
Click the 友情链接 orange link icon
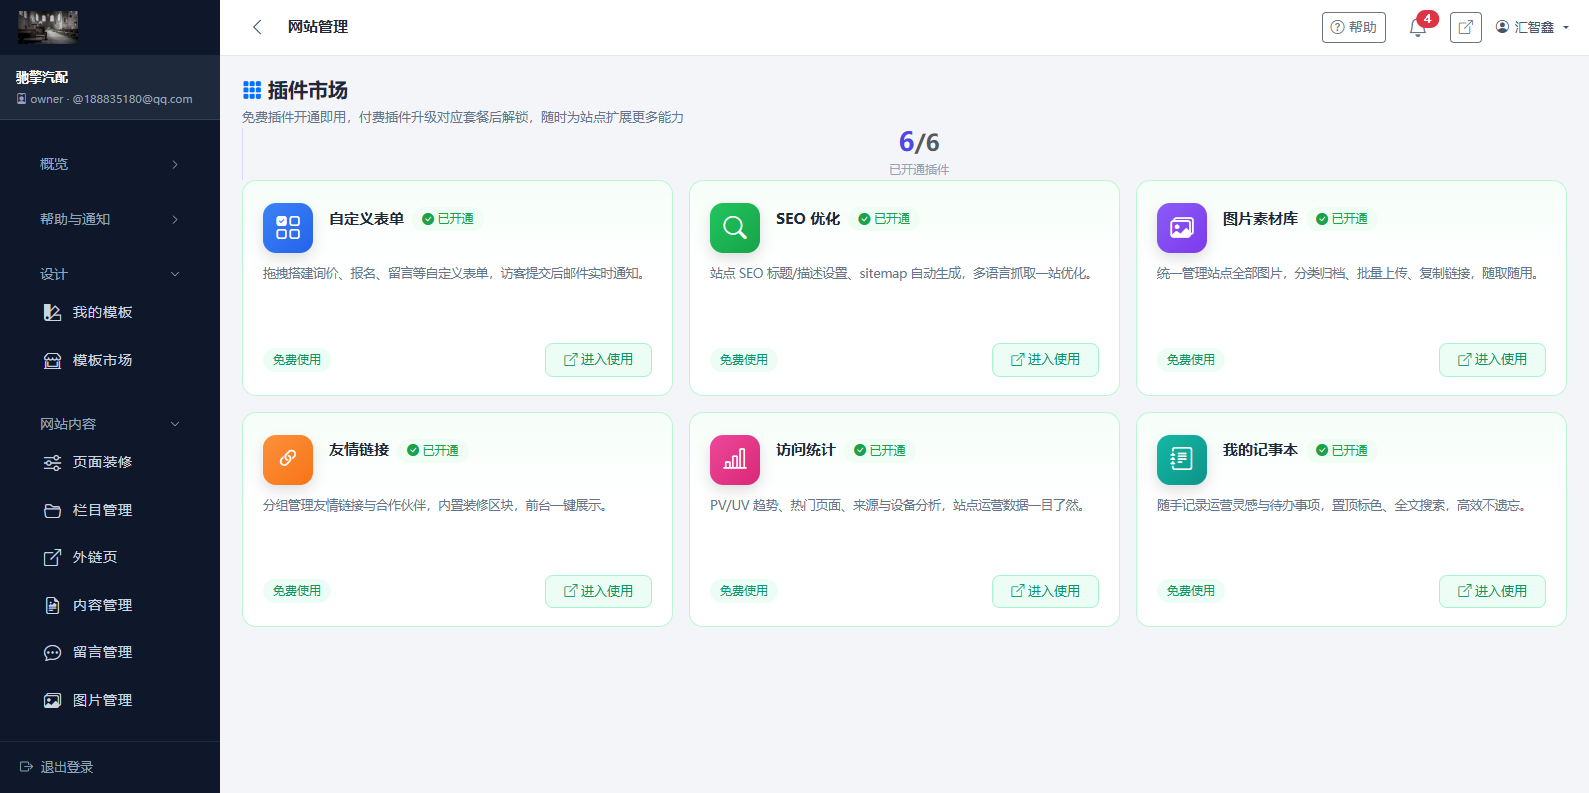[288, 459]
